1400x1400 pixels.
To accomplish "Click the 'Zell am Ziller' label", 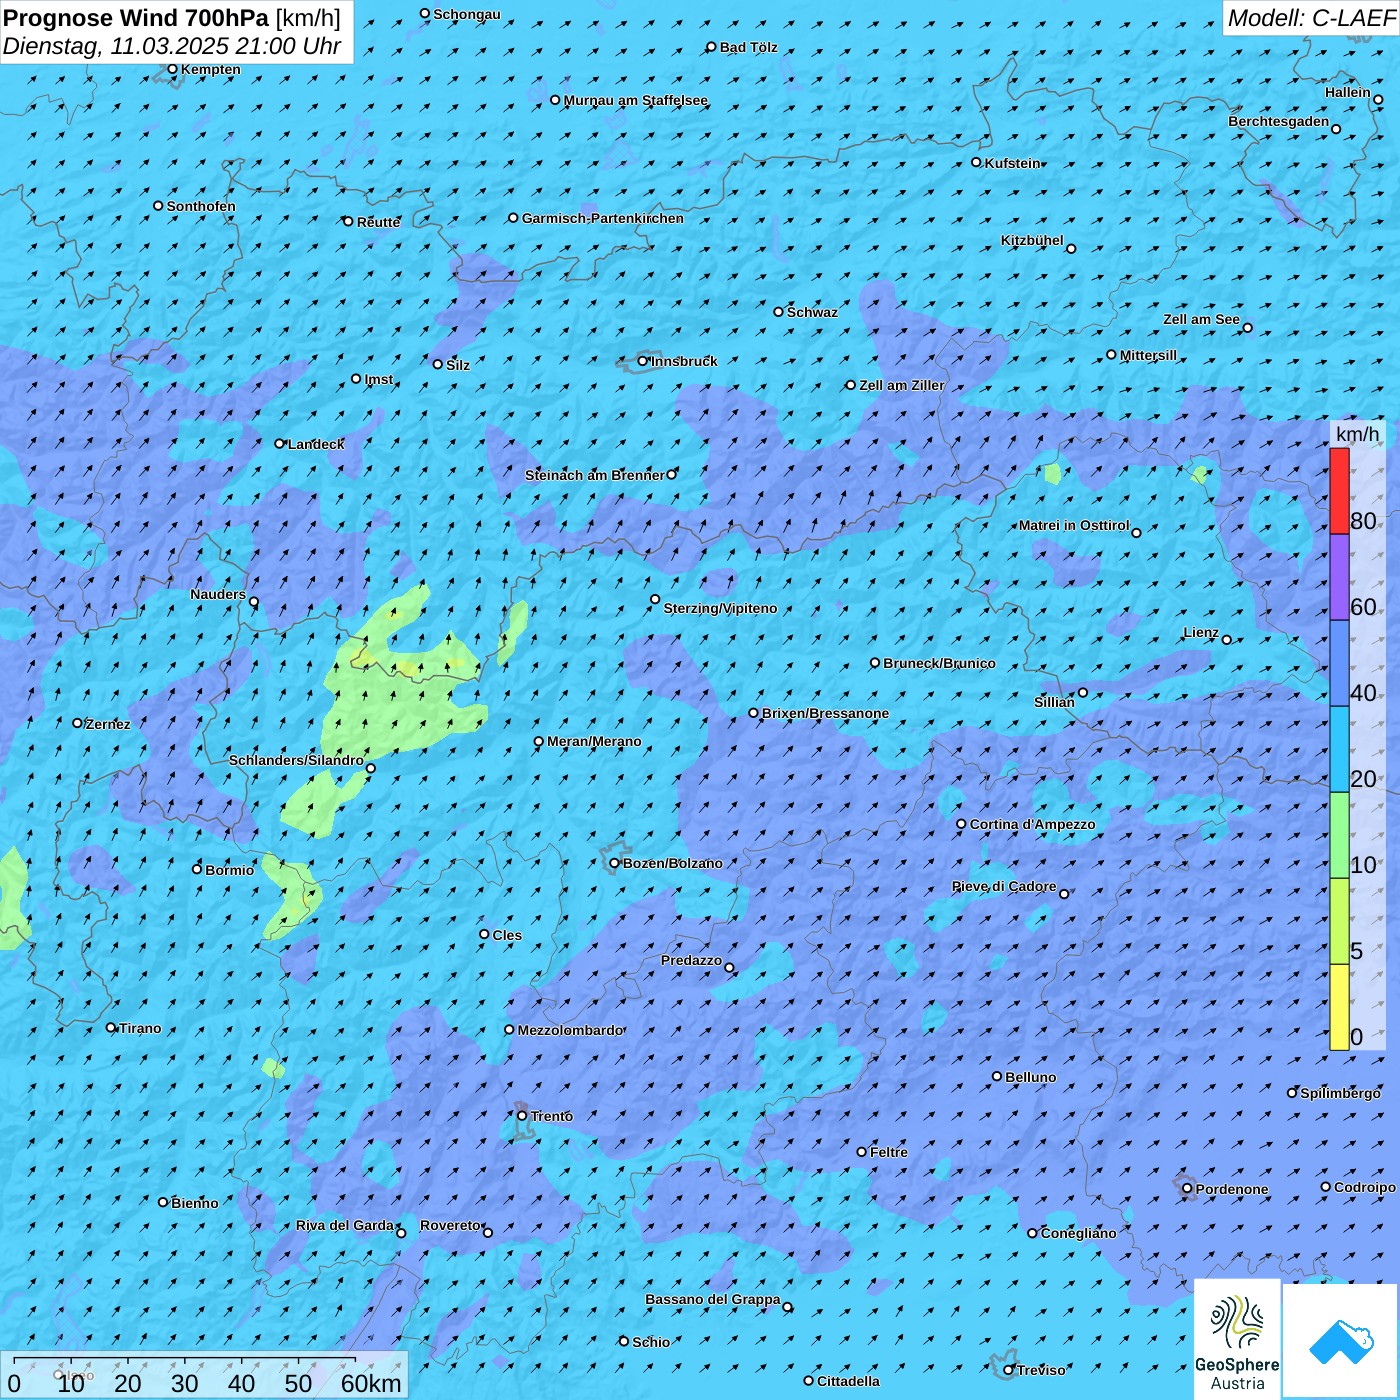I will (901, 385).
